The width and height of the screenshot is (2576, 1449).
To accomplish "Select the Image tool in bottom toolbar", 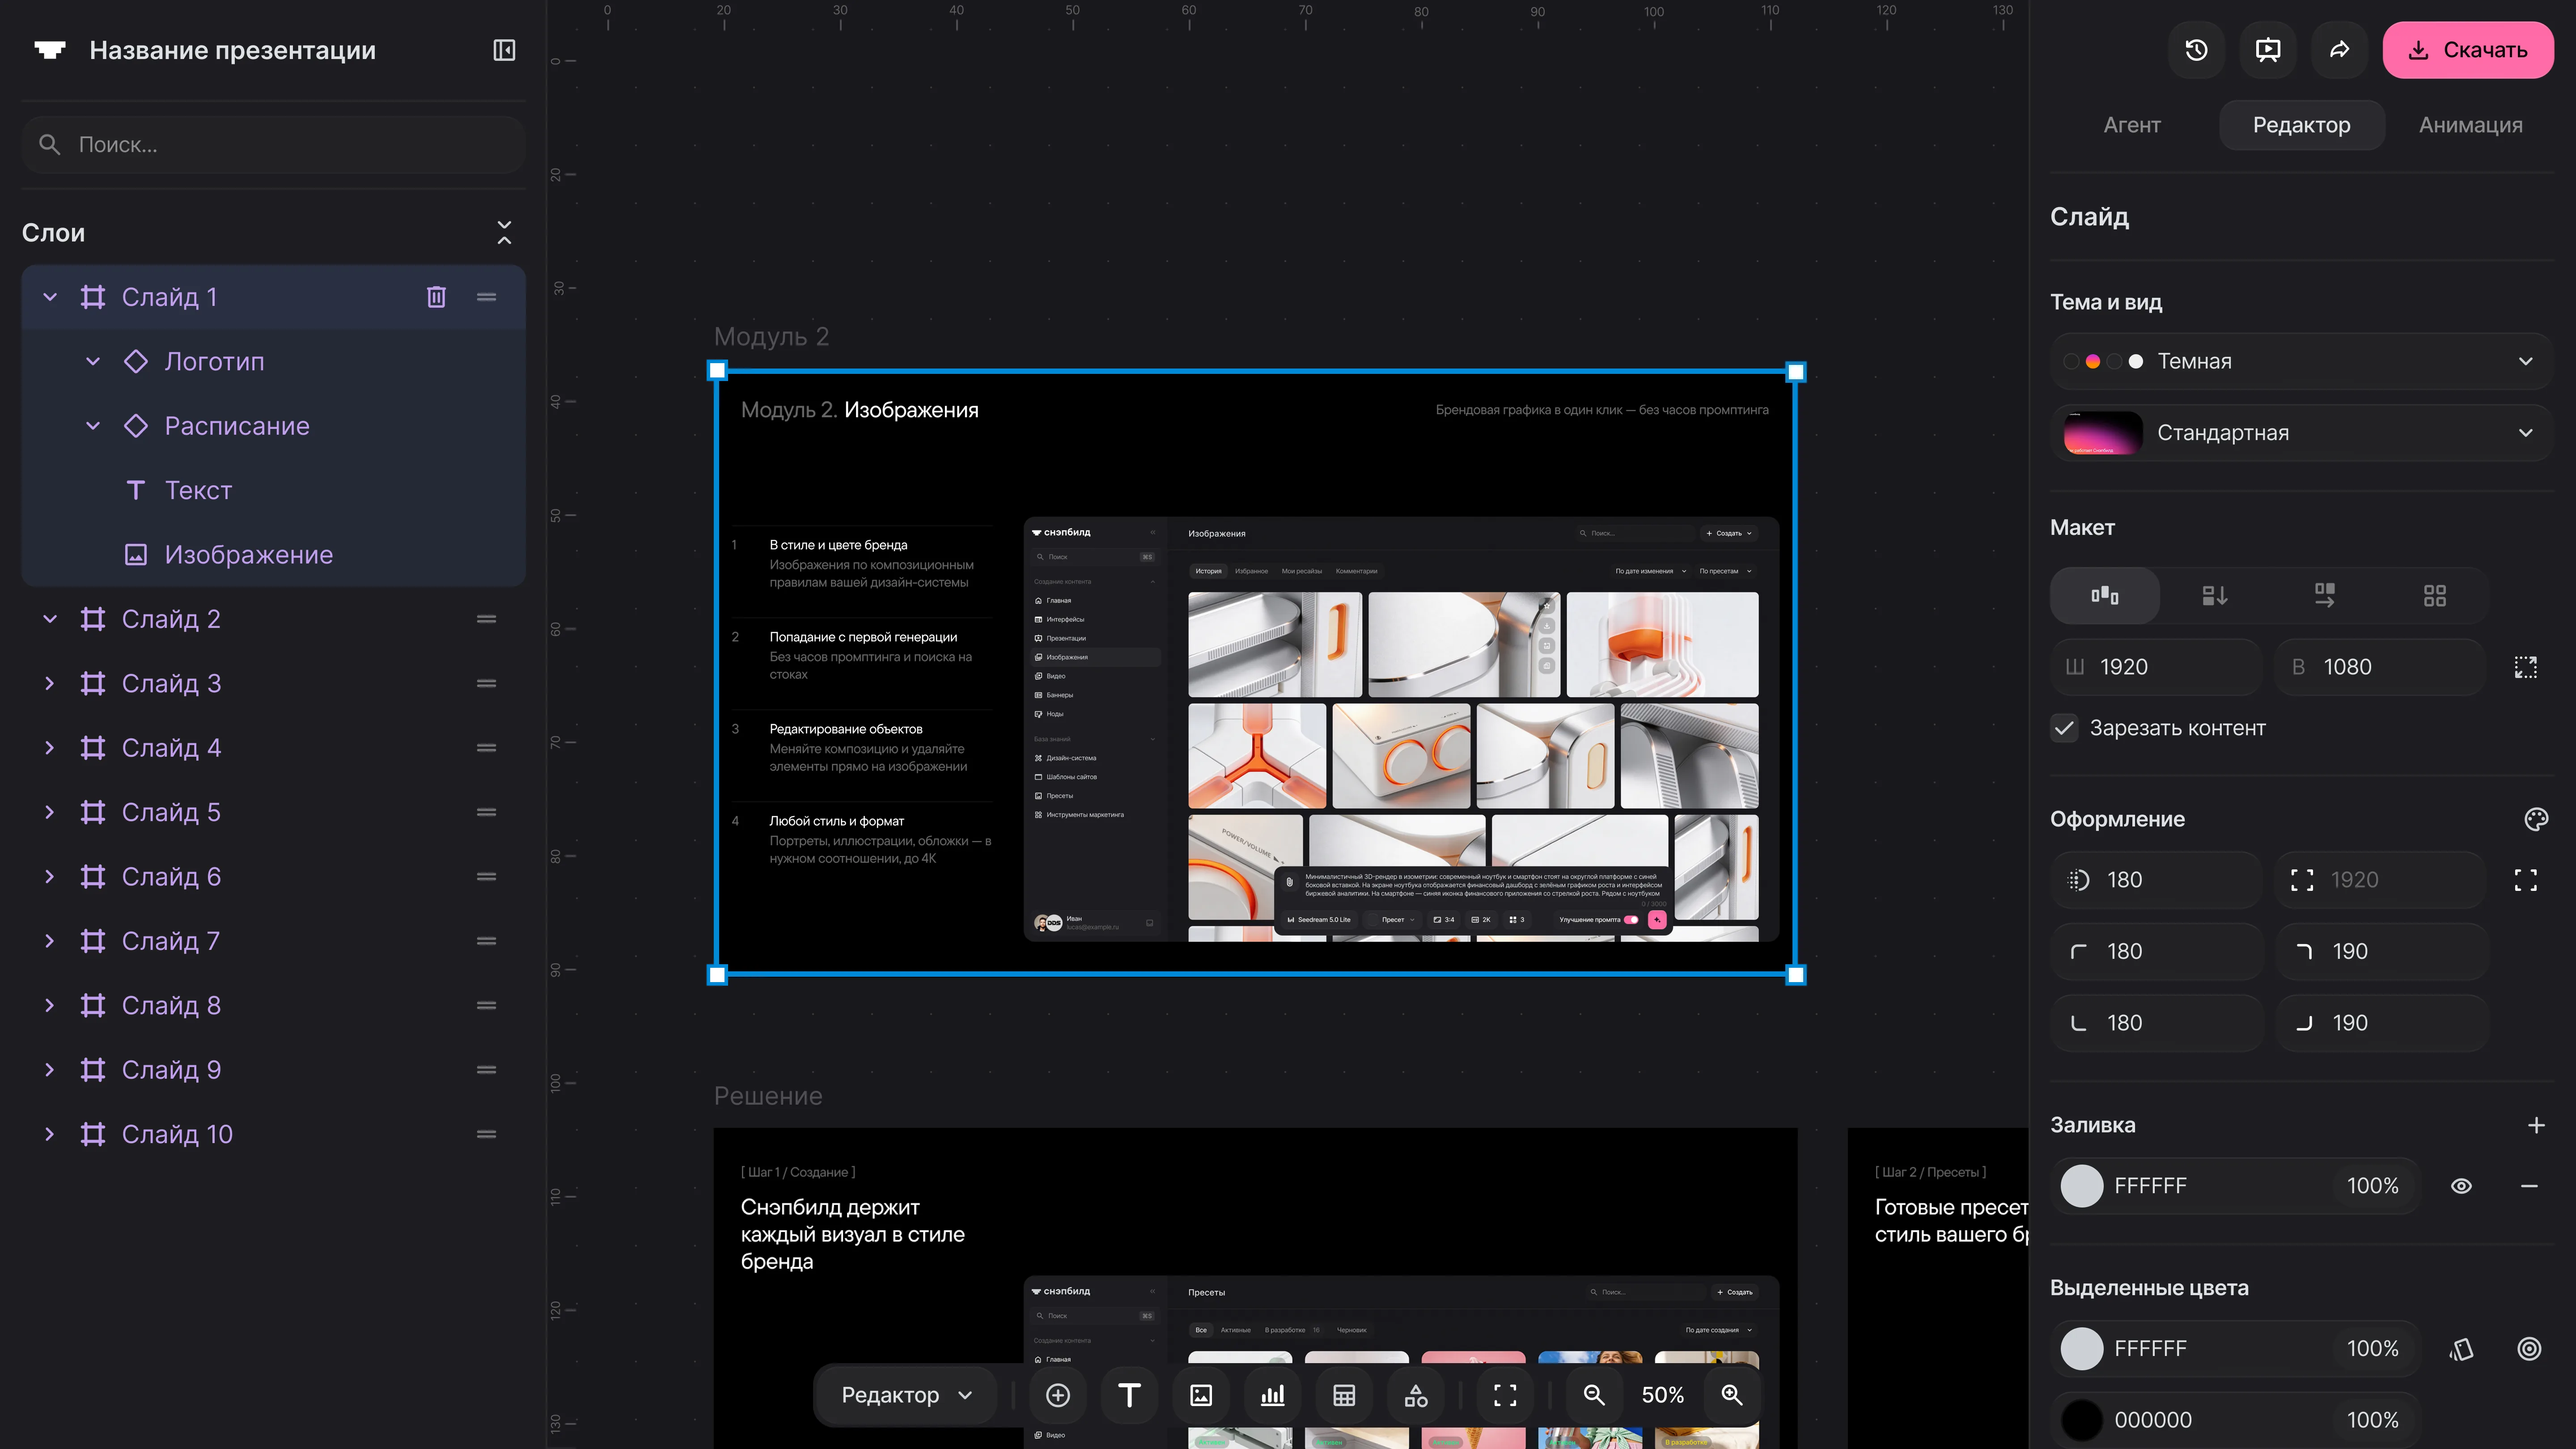I will (x=1201, y=1395).
